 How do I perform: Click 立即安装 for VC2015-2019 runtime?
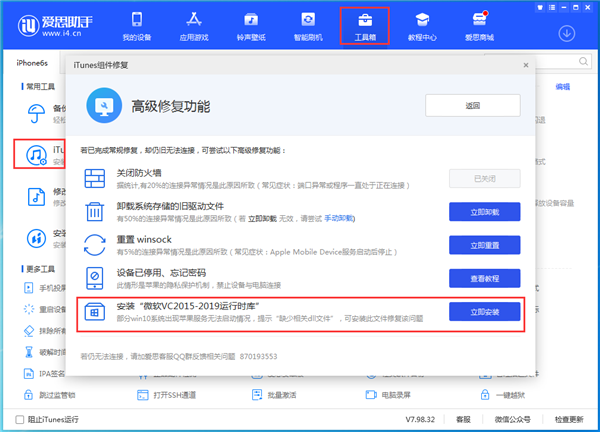tap(483, 311)
